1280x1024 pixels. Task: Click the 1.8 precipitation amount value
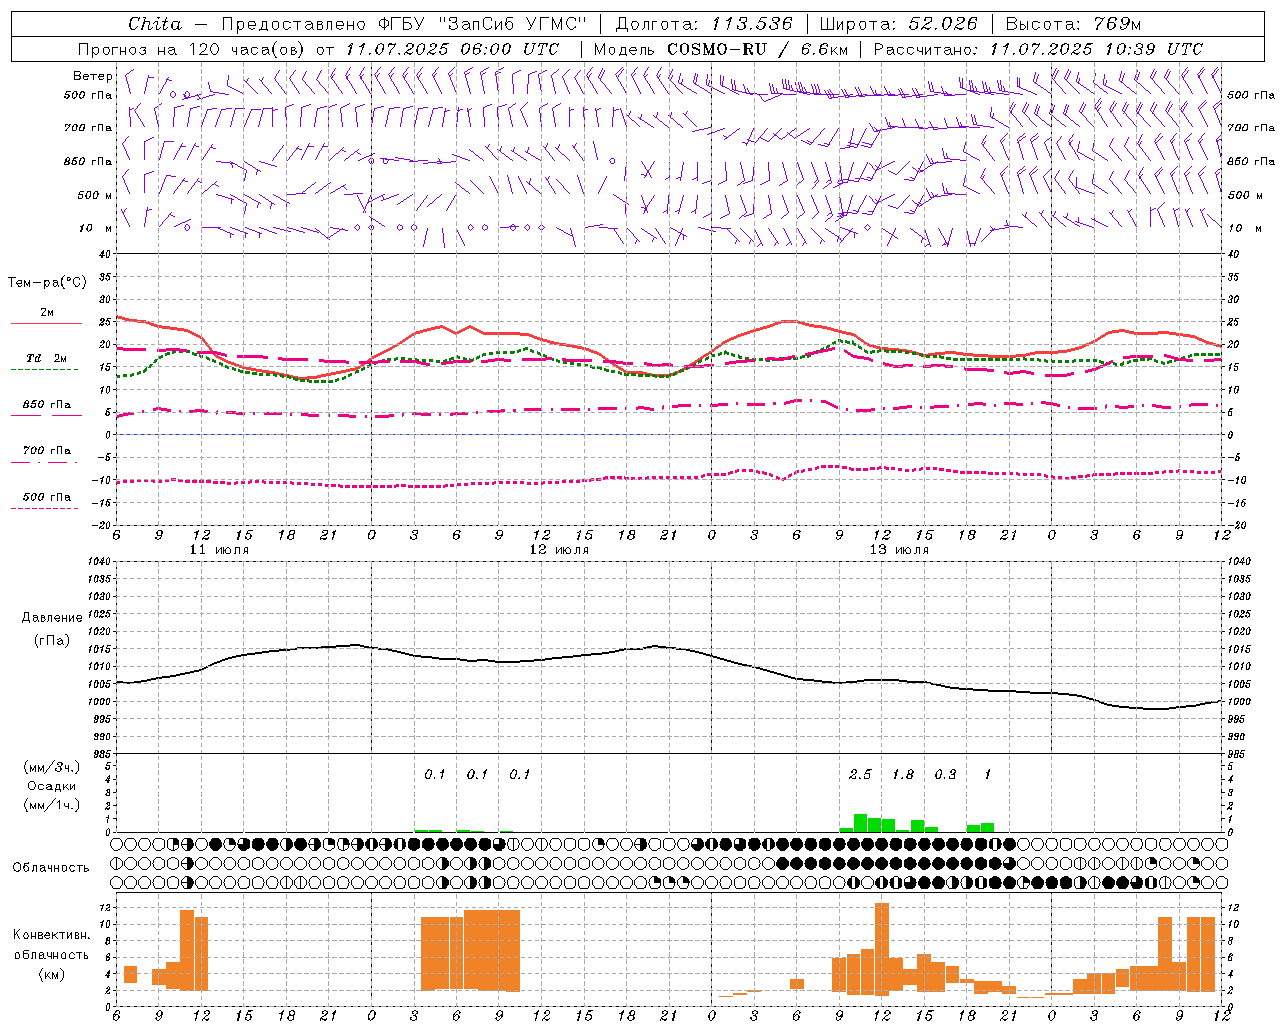click(x=903, y=775)
